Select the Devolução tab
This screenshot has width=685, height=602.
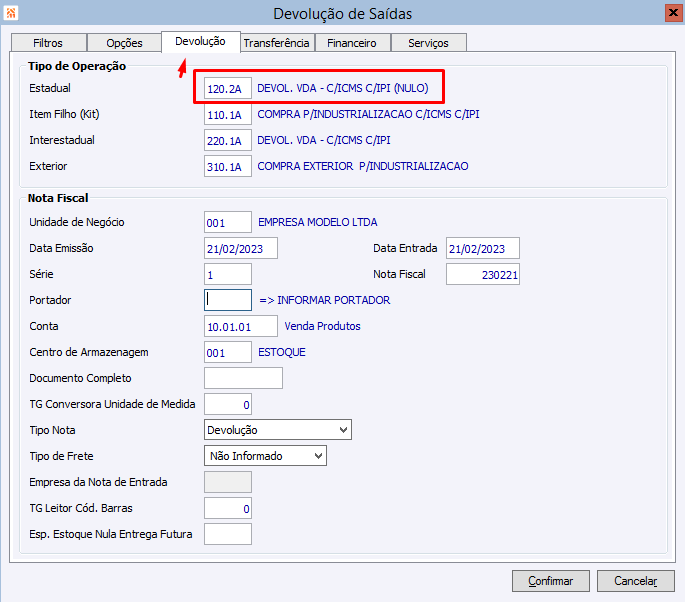click(x=201, y=42)
